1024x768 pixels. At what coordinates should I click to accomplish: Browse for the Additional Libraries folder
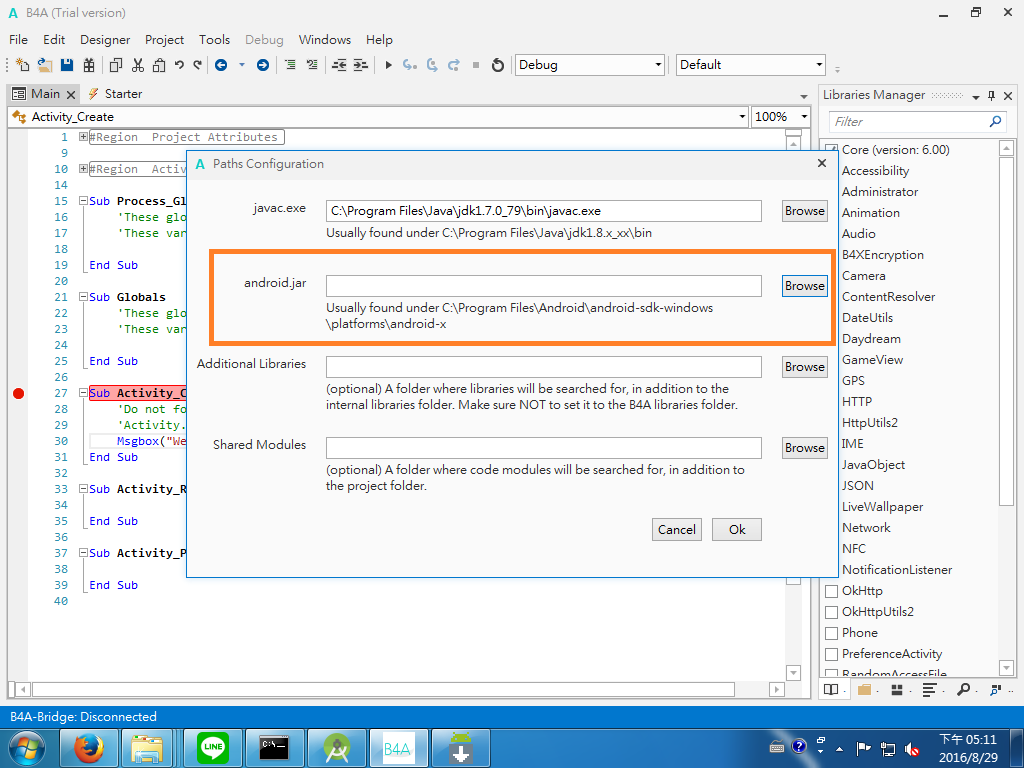click(x=805, y=367)
